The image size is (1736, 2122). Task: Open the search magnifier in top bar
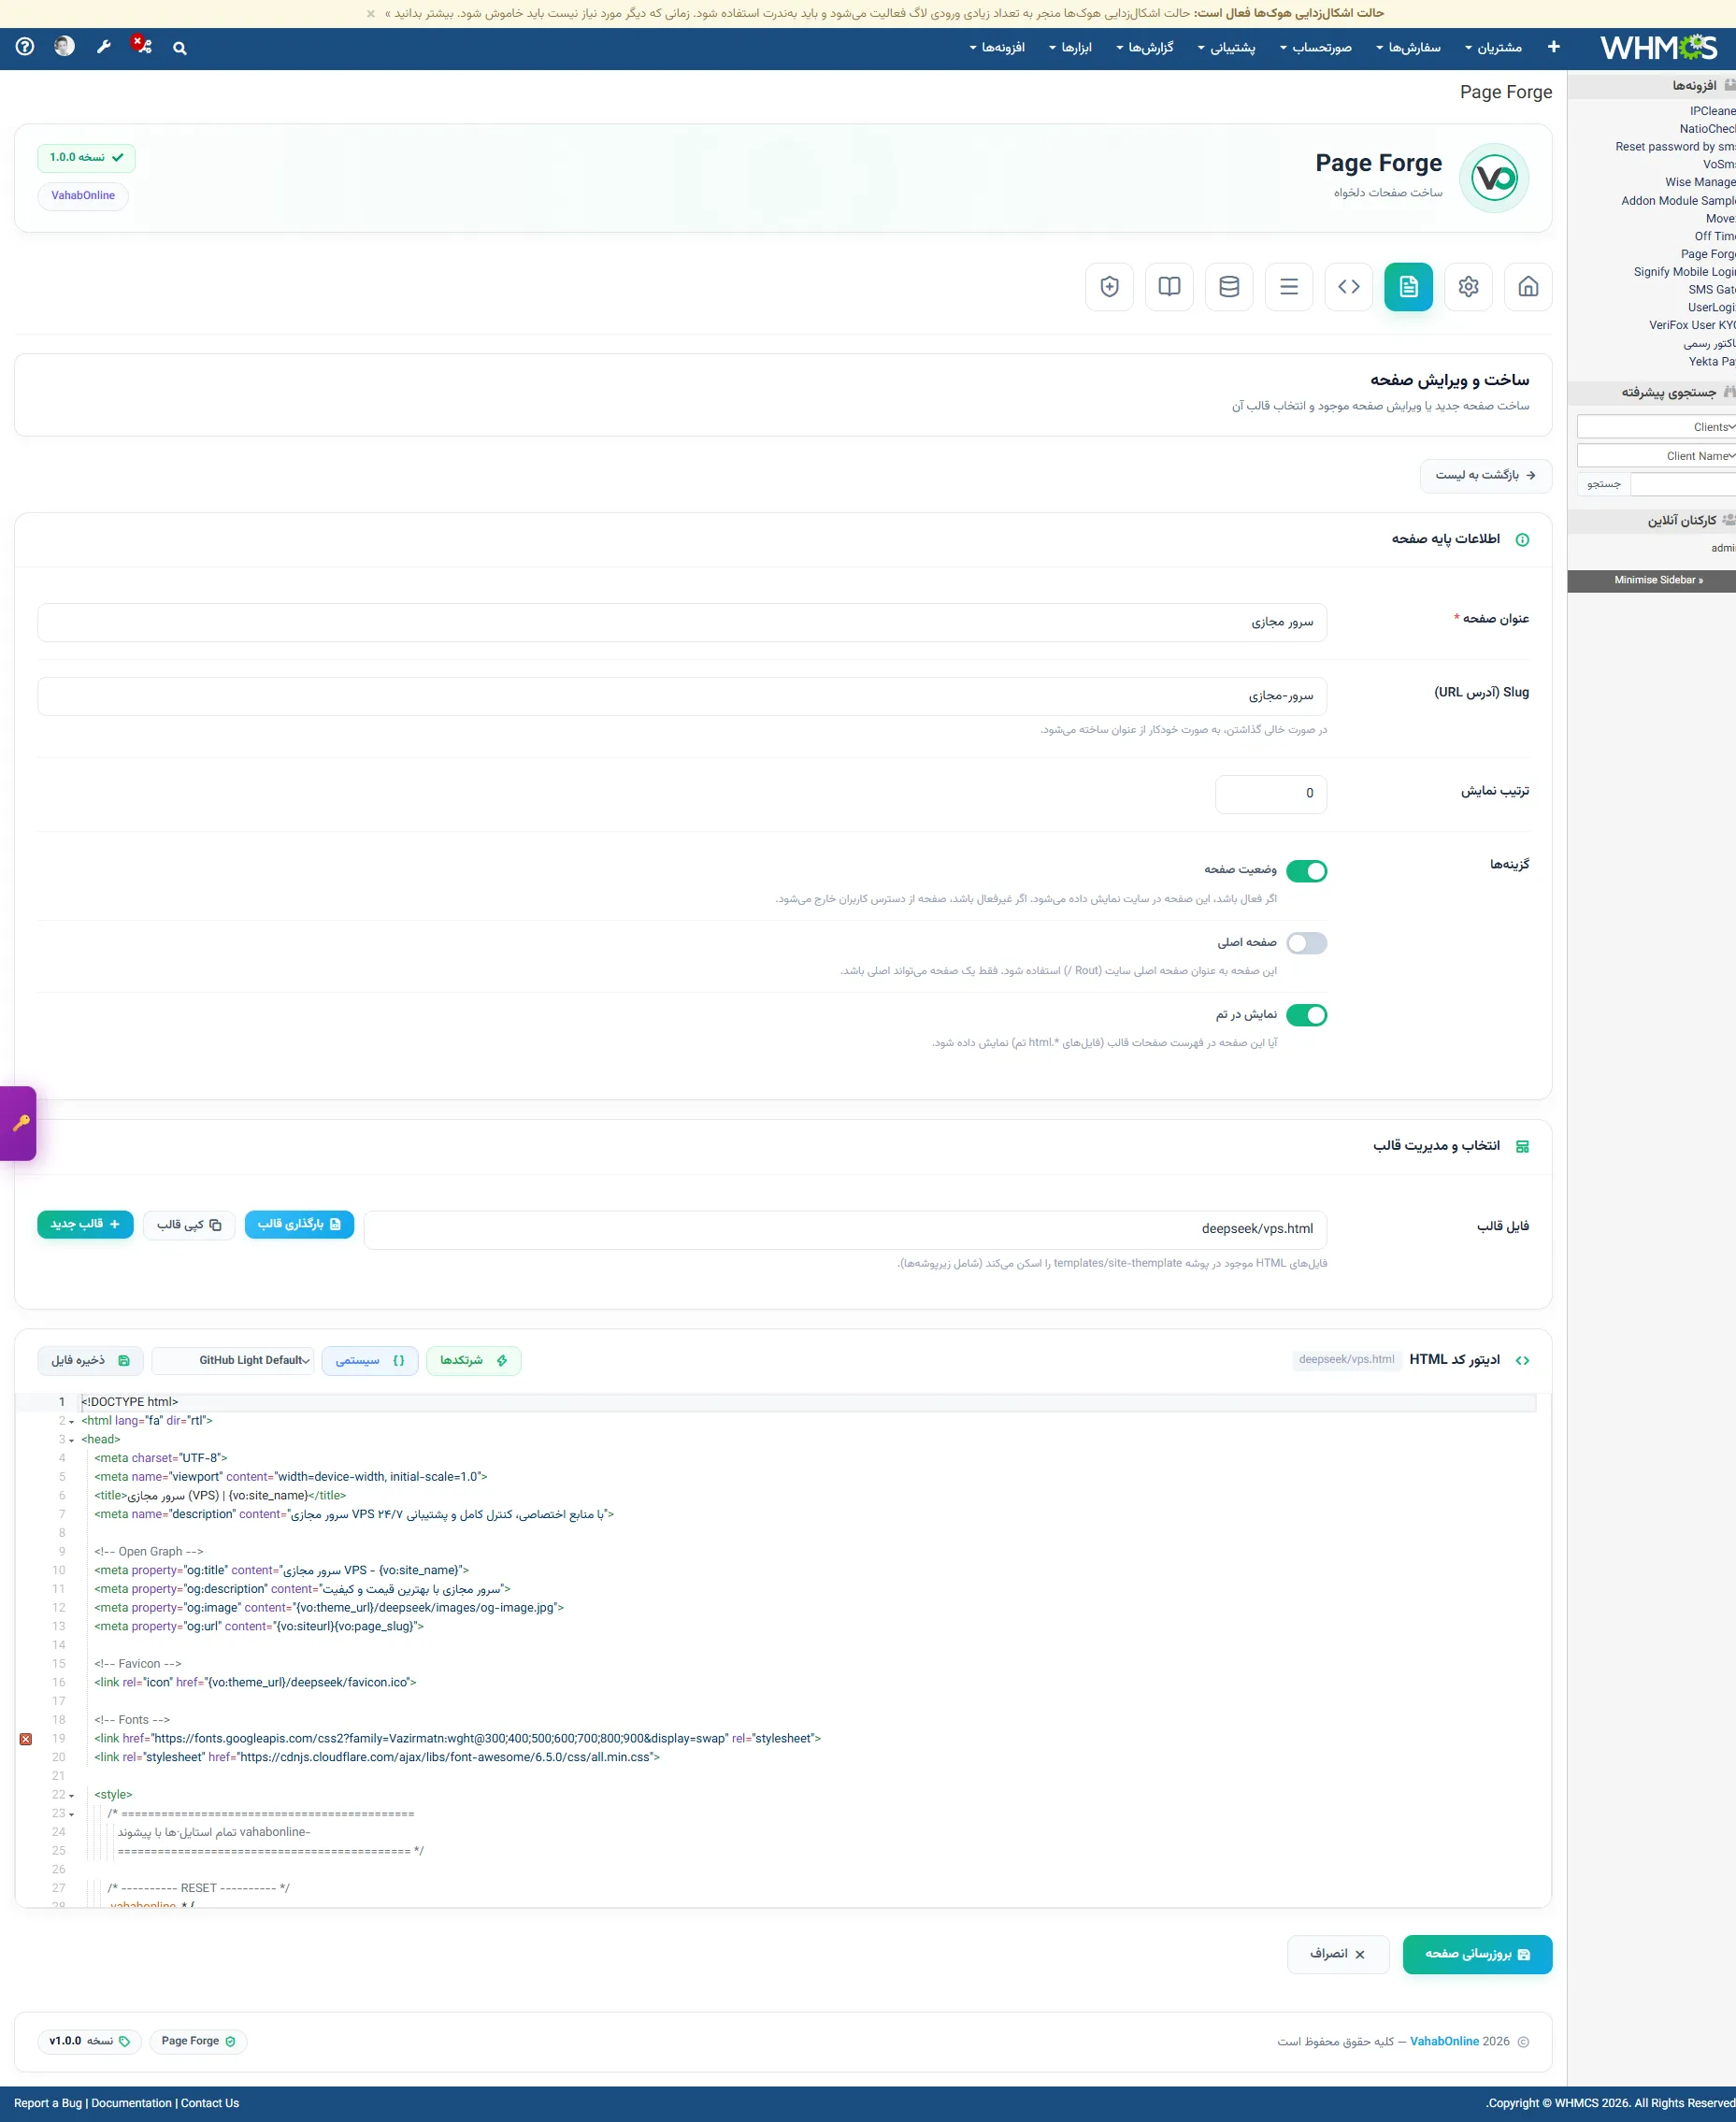[x=179, y=48]
